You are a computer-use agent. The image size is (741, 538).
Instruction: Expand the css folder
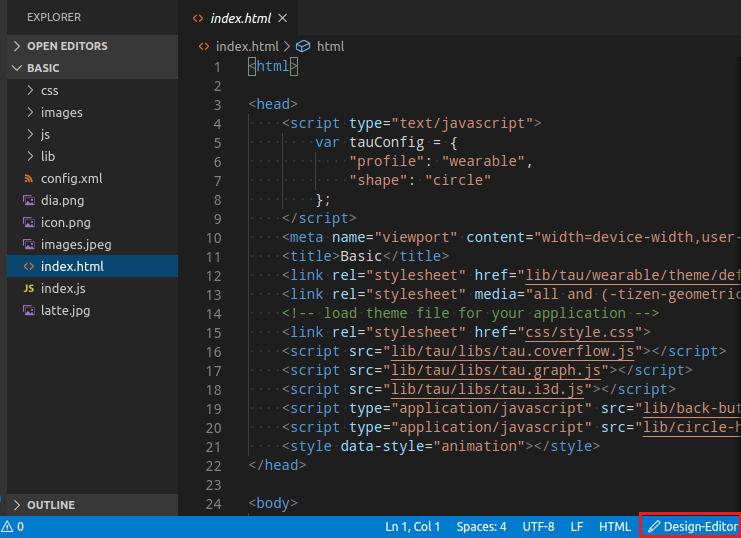49,90
